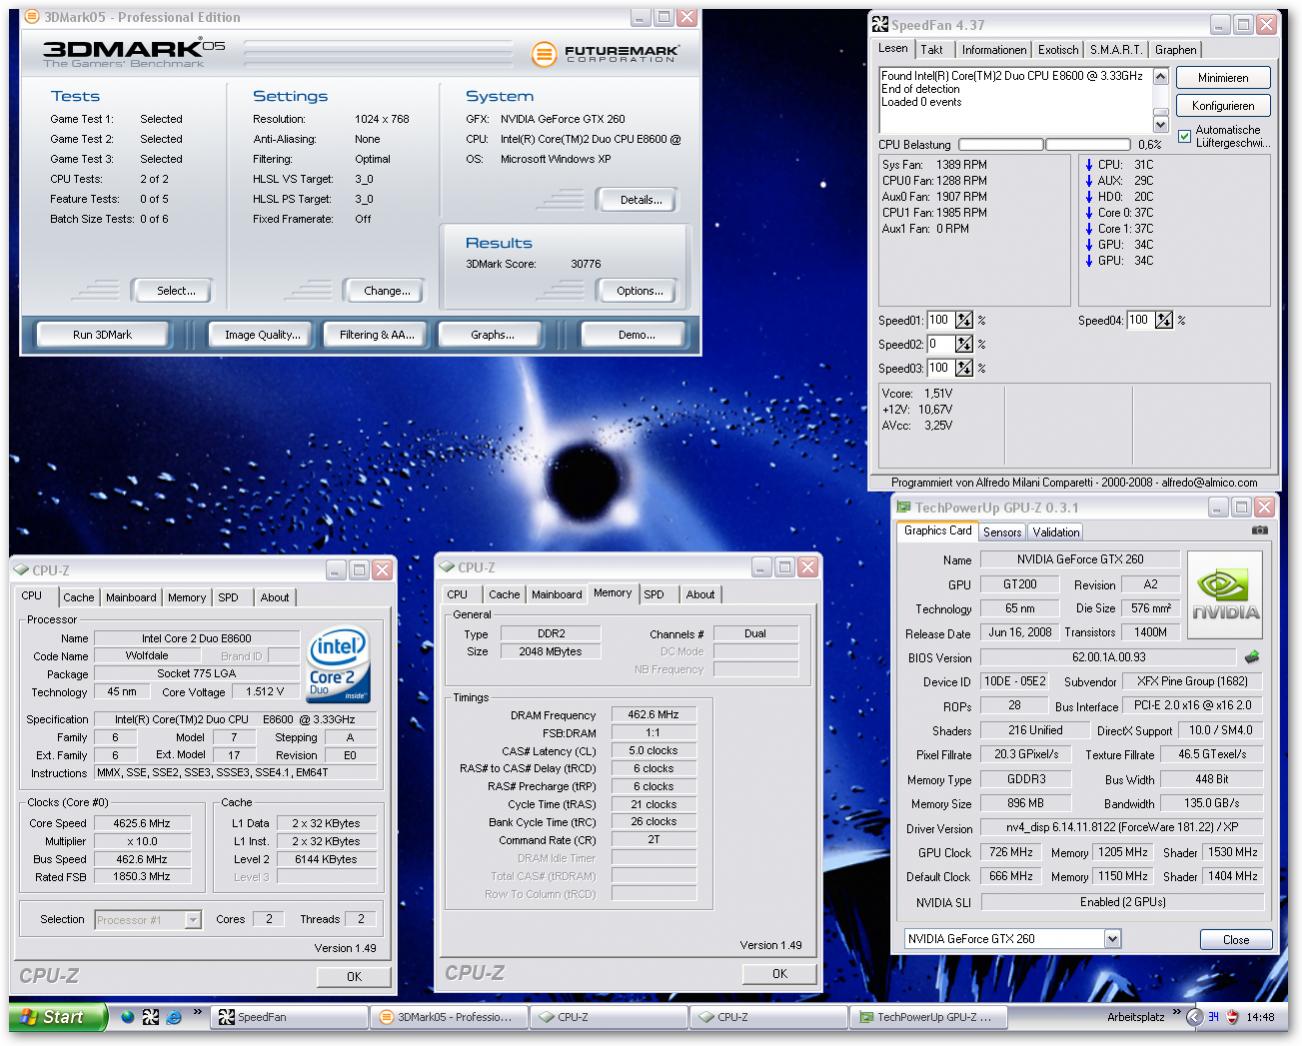1302x1046 pixels.
Task: Click the CPU-Z CPU window title icon
Action: 21,570
